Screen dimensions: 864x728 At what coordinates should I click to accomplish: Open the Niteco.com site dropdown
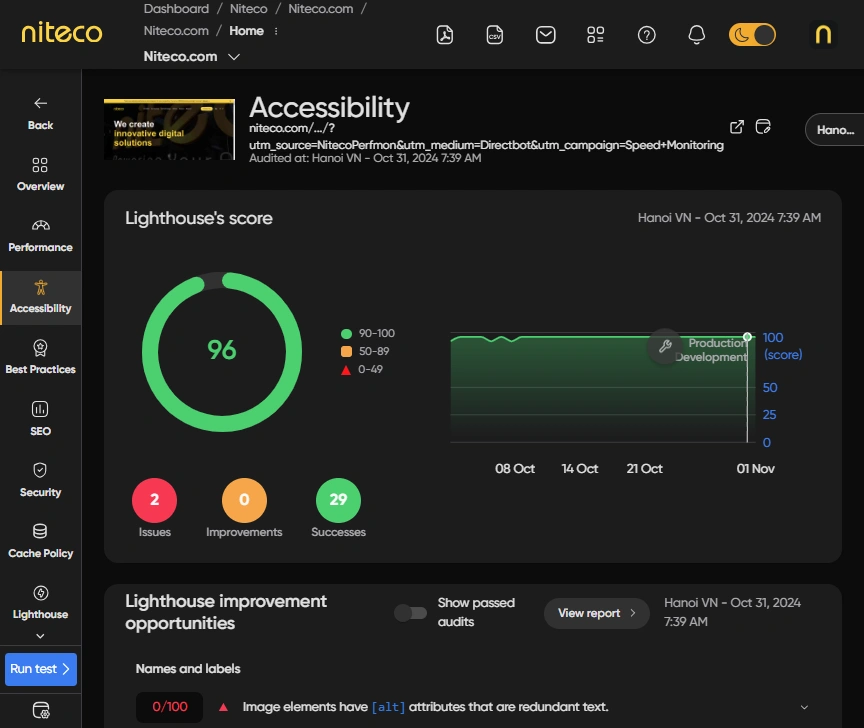[x=191, y=57]
